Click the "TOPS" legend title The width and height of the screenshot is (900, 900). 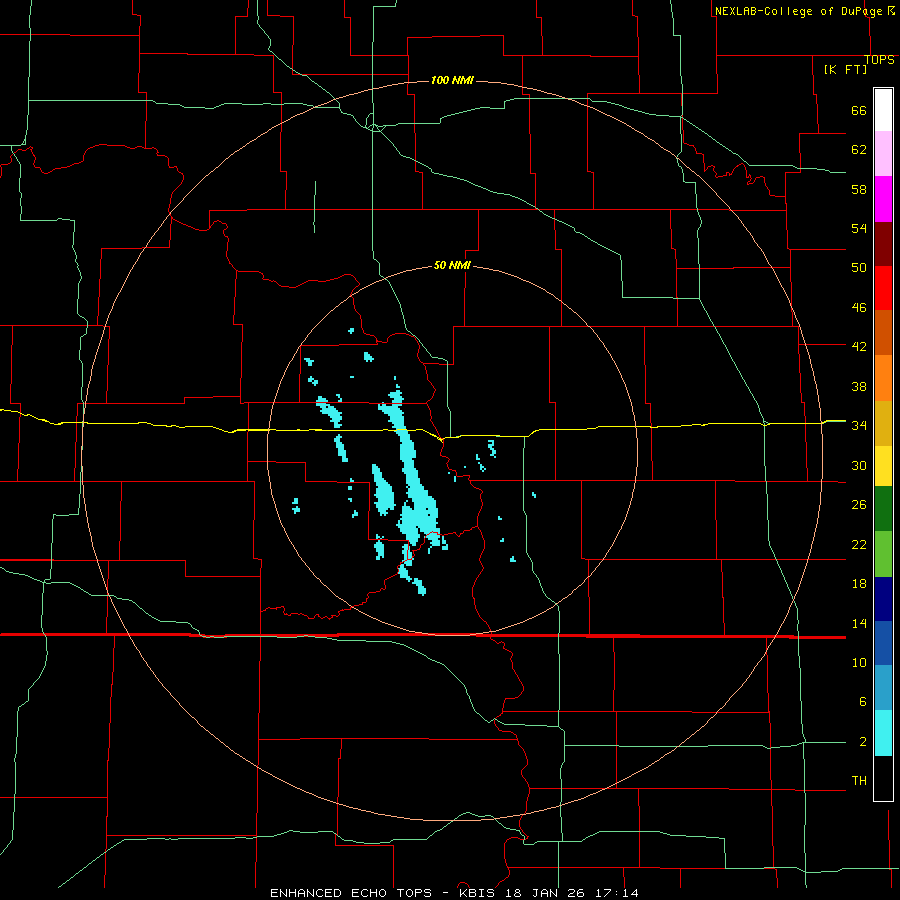(879, 60)
